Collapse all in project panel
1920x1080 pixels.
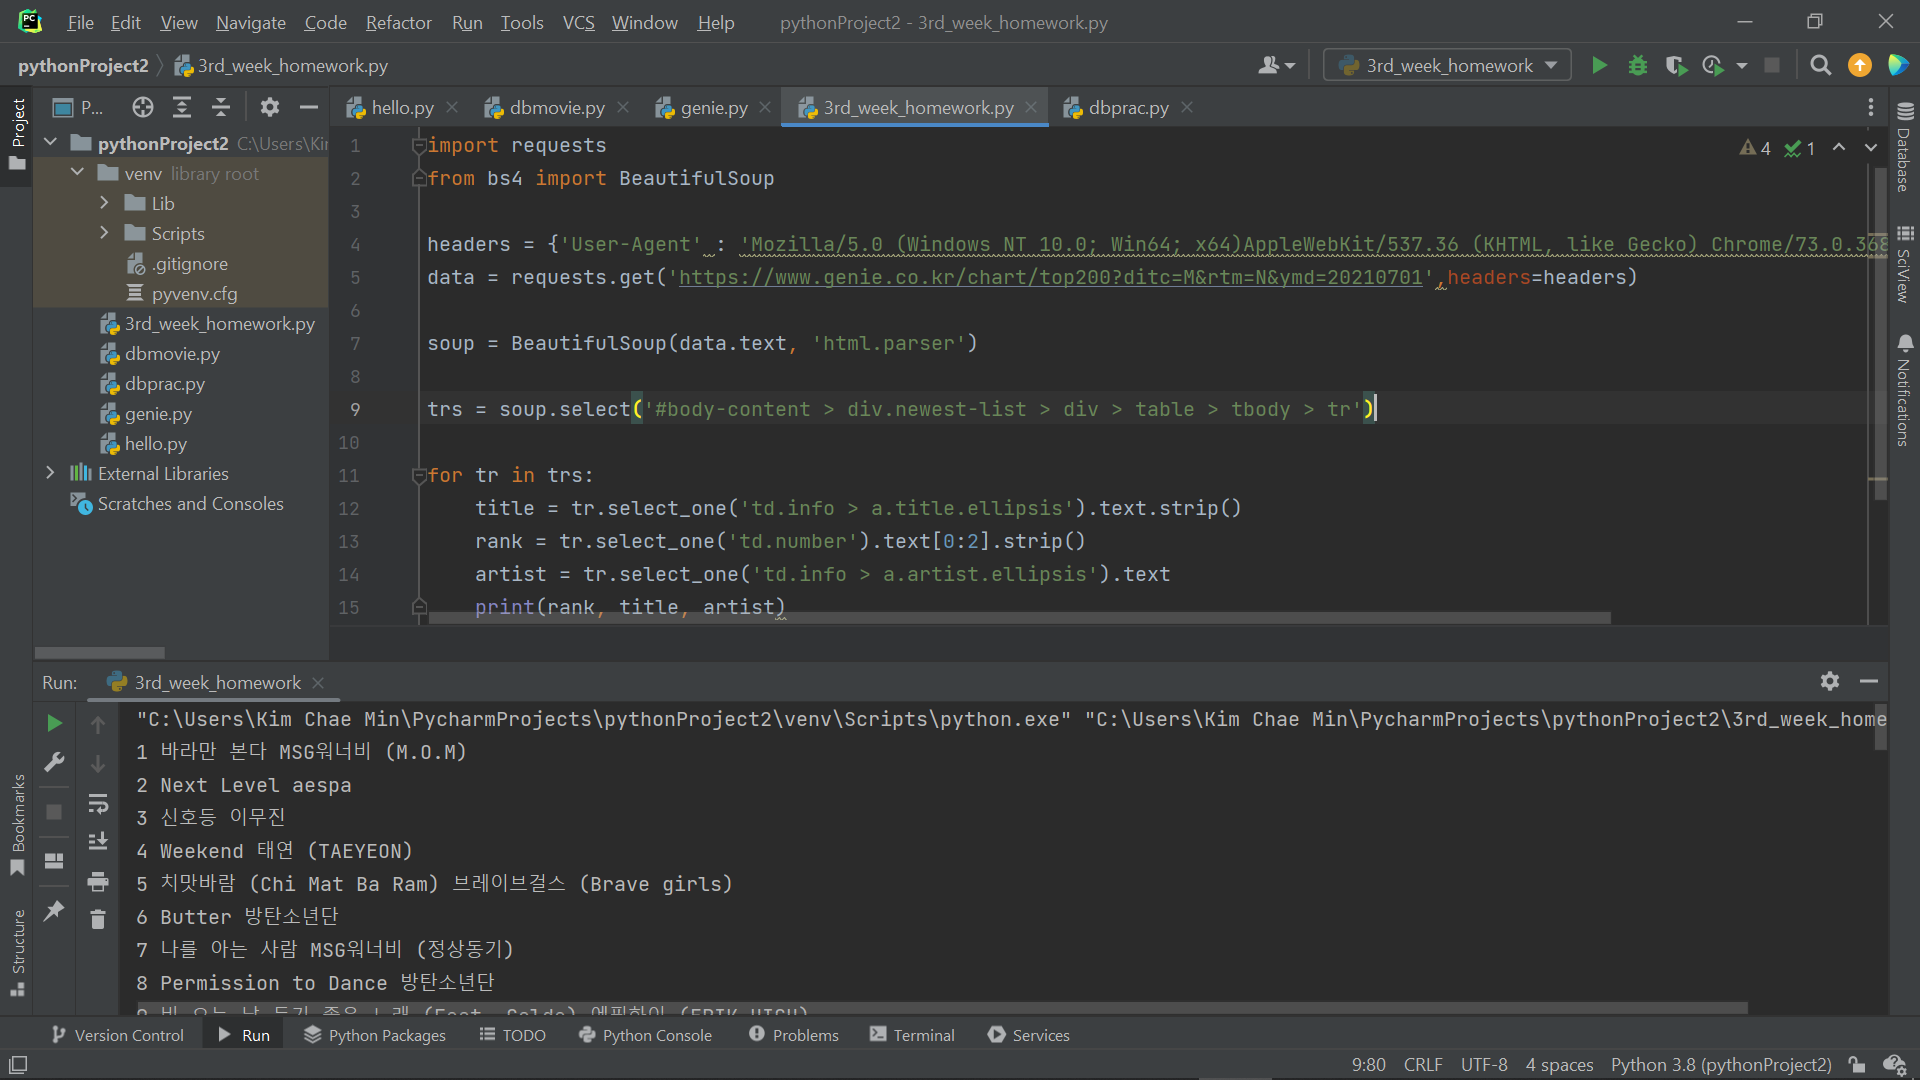click(x=221, y=107)
